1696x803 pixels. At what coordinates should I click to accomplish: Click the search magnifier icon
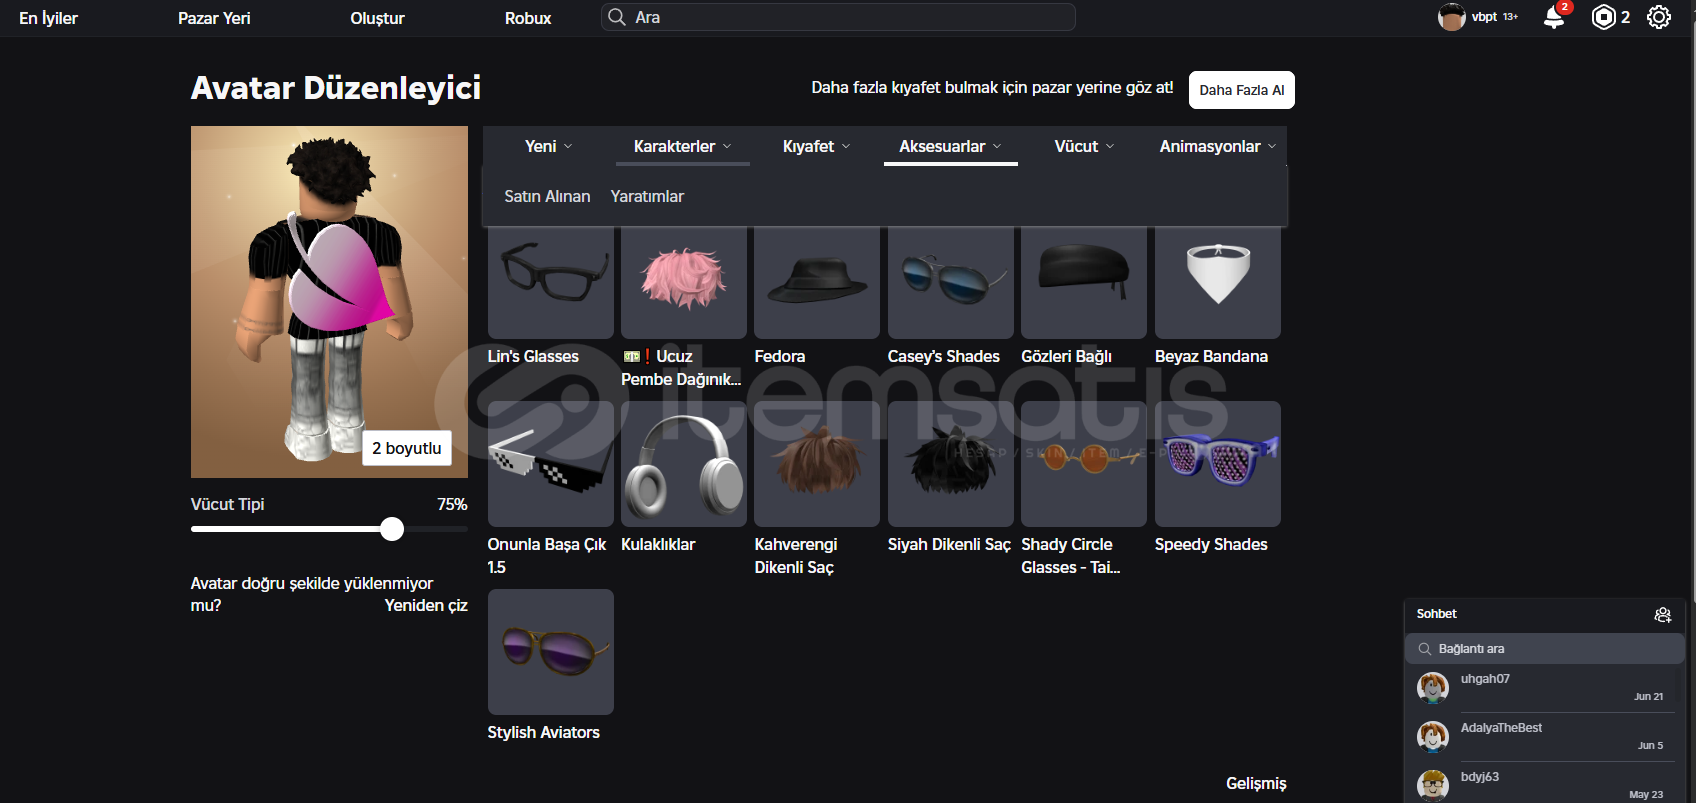617,17
